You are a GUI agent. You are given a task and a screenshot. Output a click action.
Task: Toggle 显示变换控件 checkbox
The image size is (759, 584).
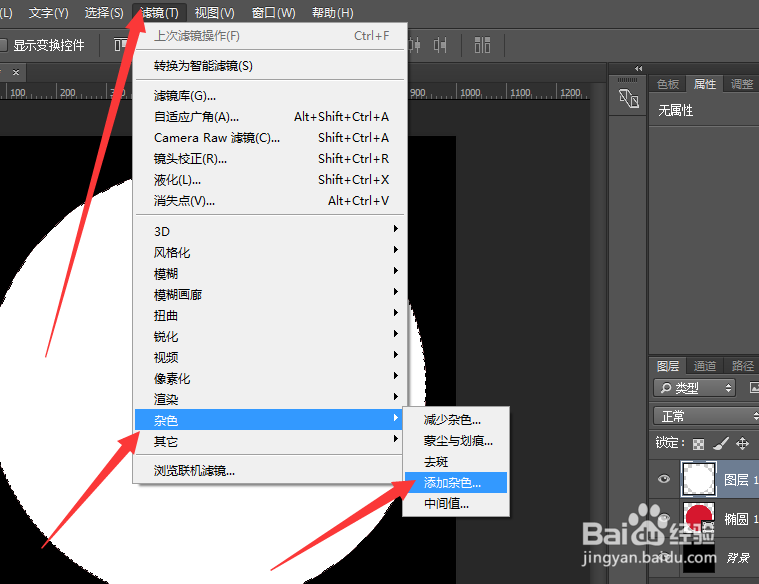pos(2,46)
